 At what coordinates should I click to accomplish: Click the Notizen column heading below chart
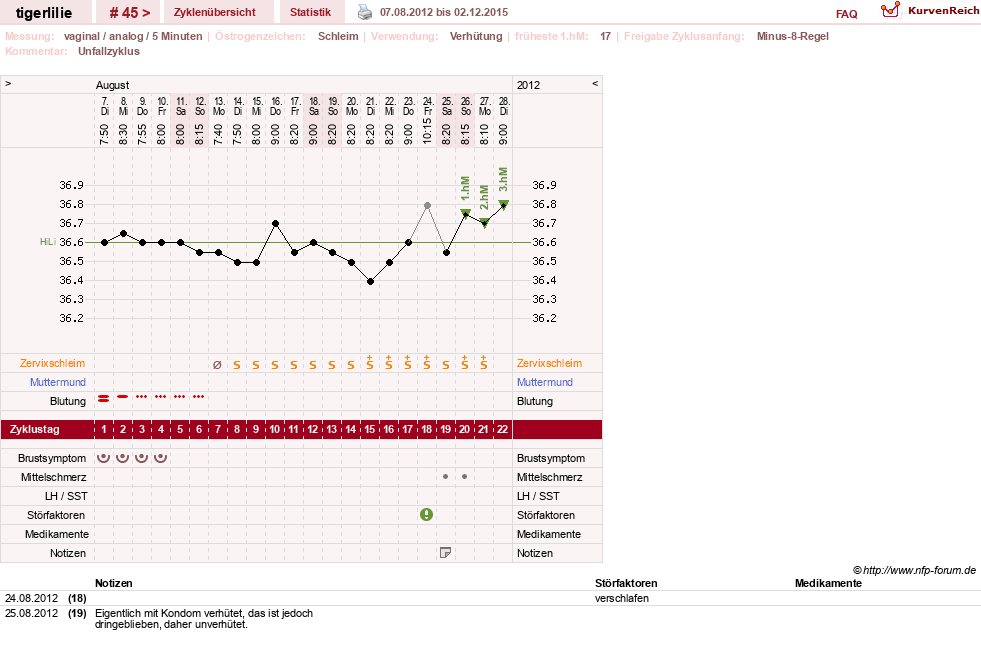point(114,583)
